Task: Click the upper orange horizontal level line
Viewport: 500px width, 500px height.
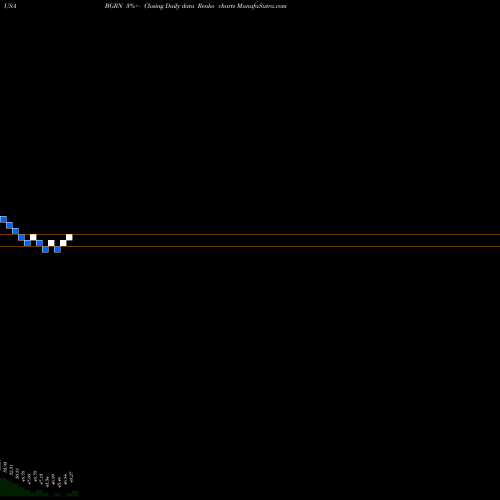Action: point(250,235)
